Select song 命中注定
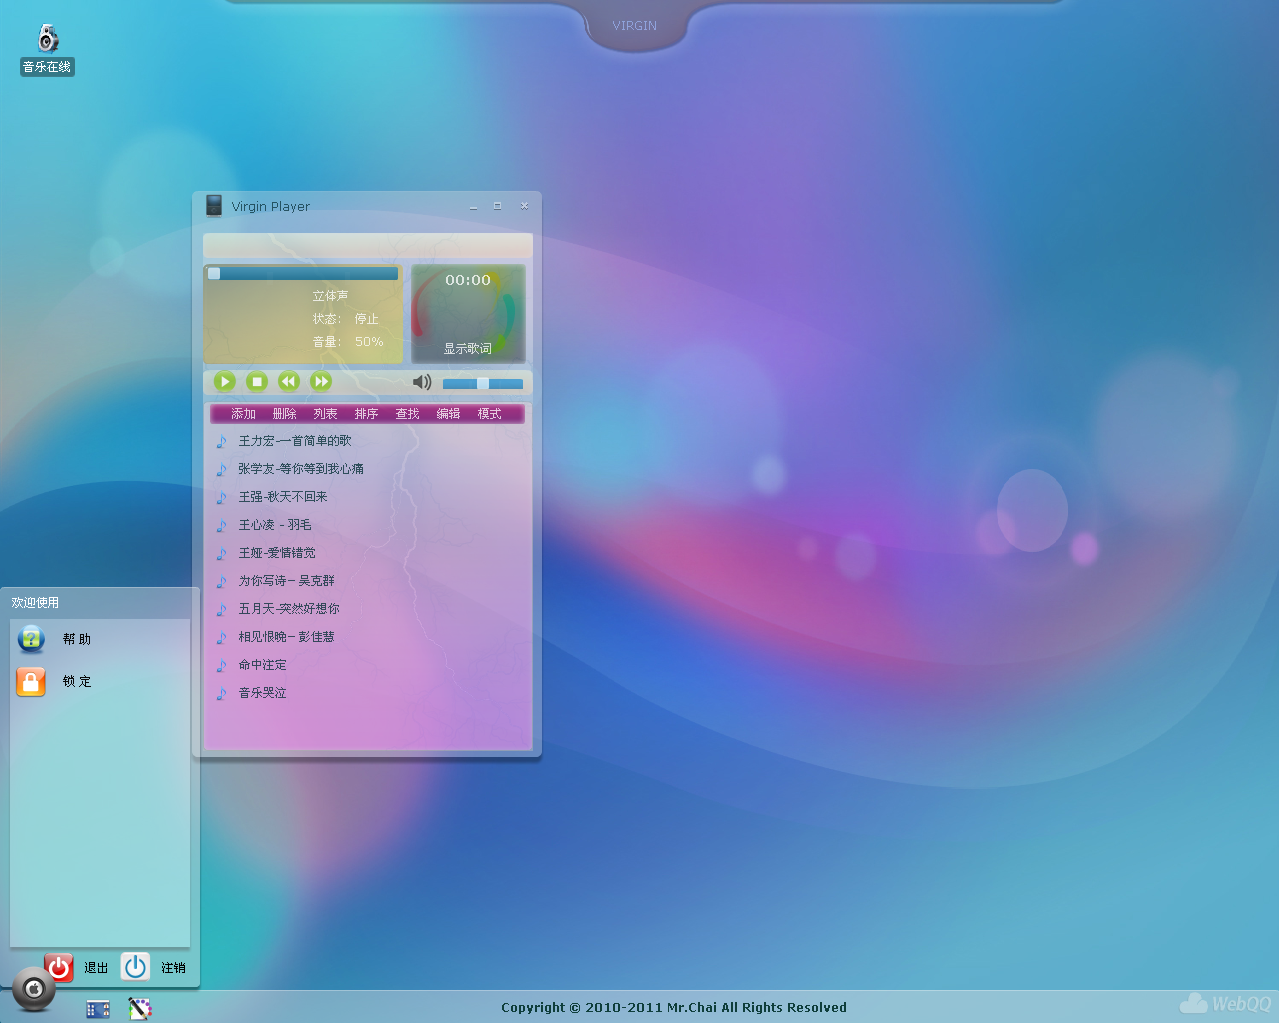Screen dimensions: 1279x1023 (x=262, y=665)
